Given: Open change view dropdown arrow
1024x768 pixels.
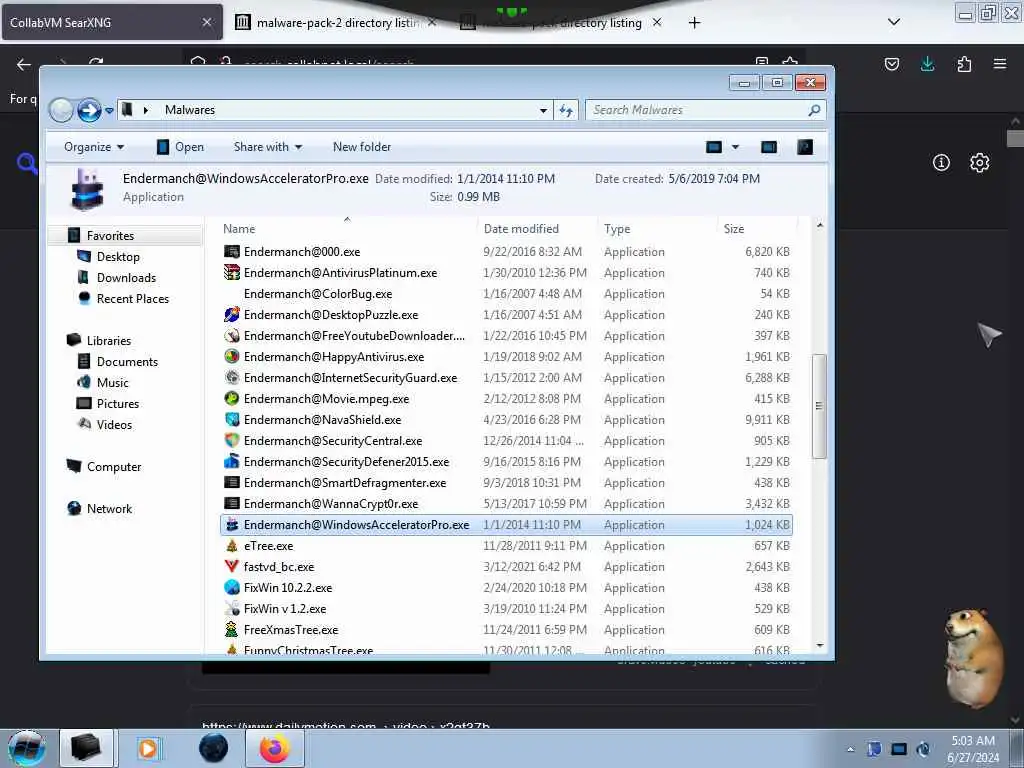Looking at the screenshot, I should [735, 147].
